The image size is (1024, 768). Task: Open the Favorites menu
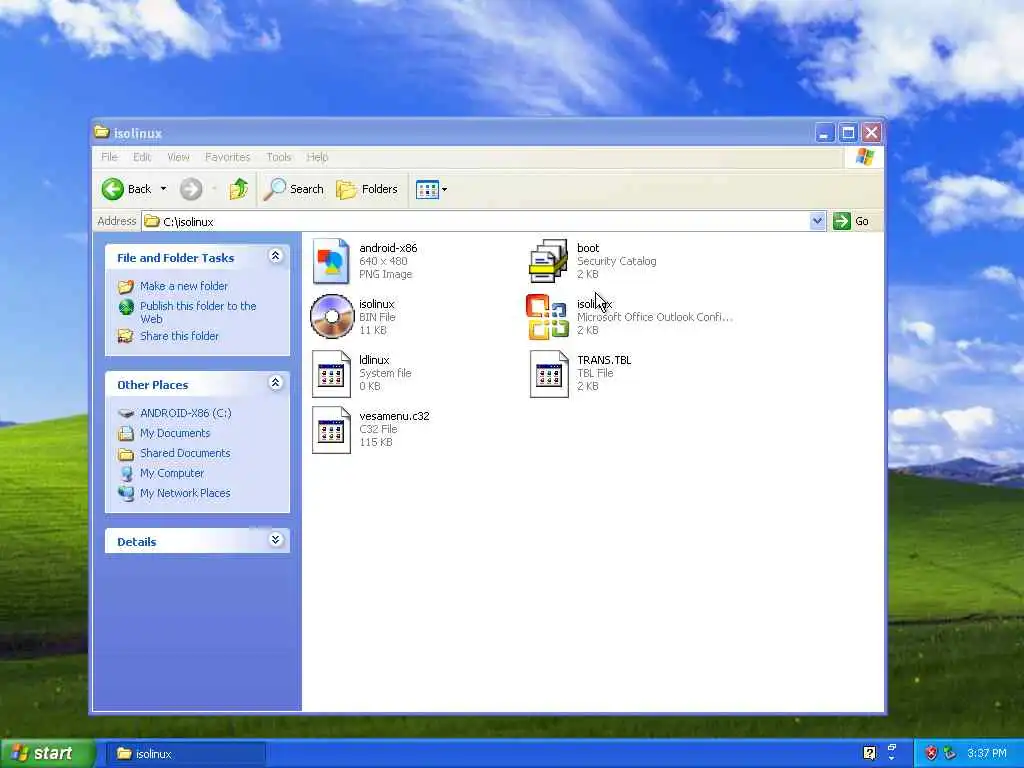point(227,157)
